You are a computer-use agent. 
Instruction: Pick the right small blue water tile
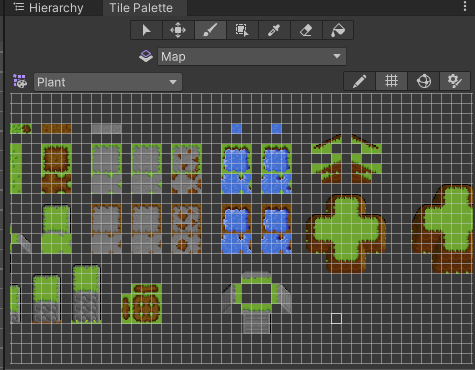pyautogui.click(x=276, y=129)
